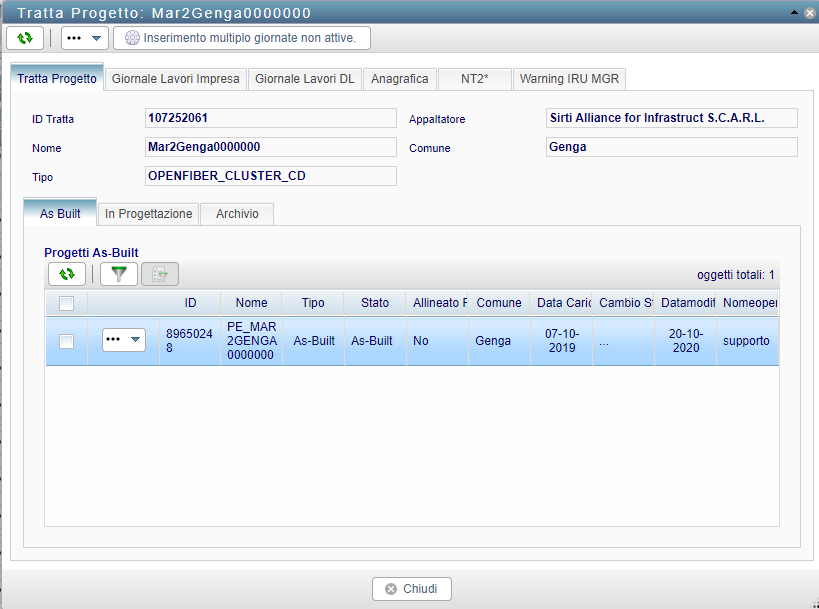819x609 pixels.
Task: Open the In Progettazione sub-tab
Action: click(x=148, y=214)
